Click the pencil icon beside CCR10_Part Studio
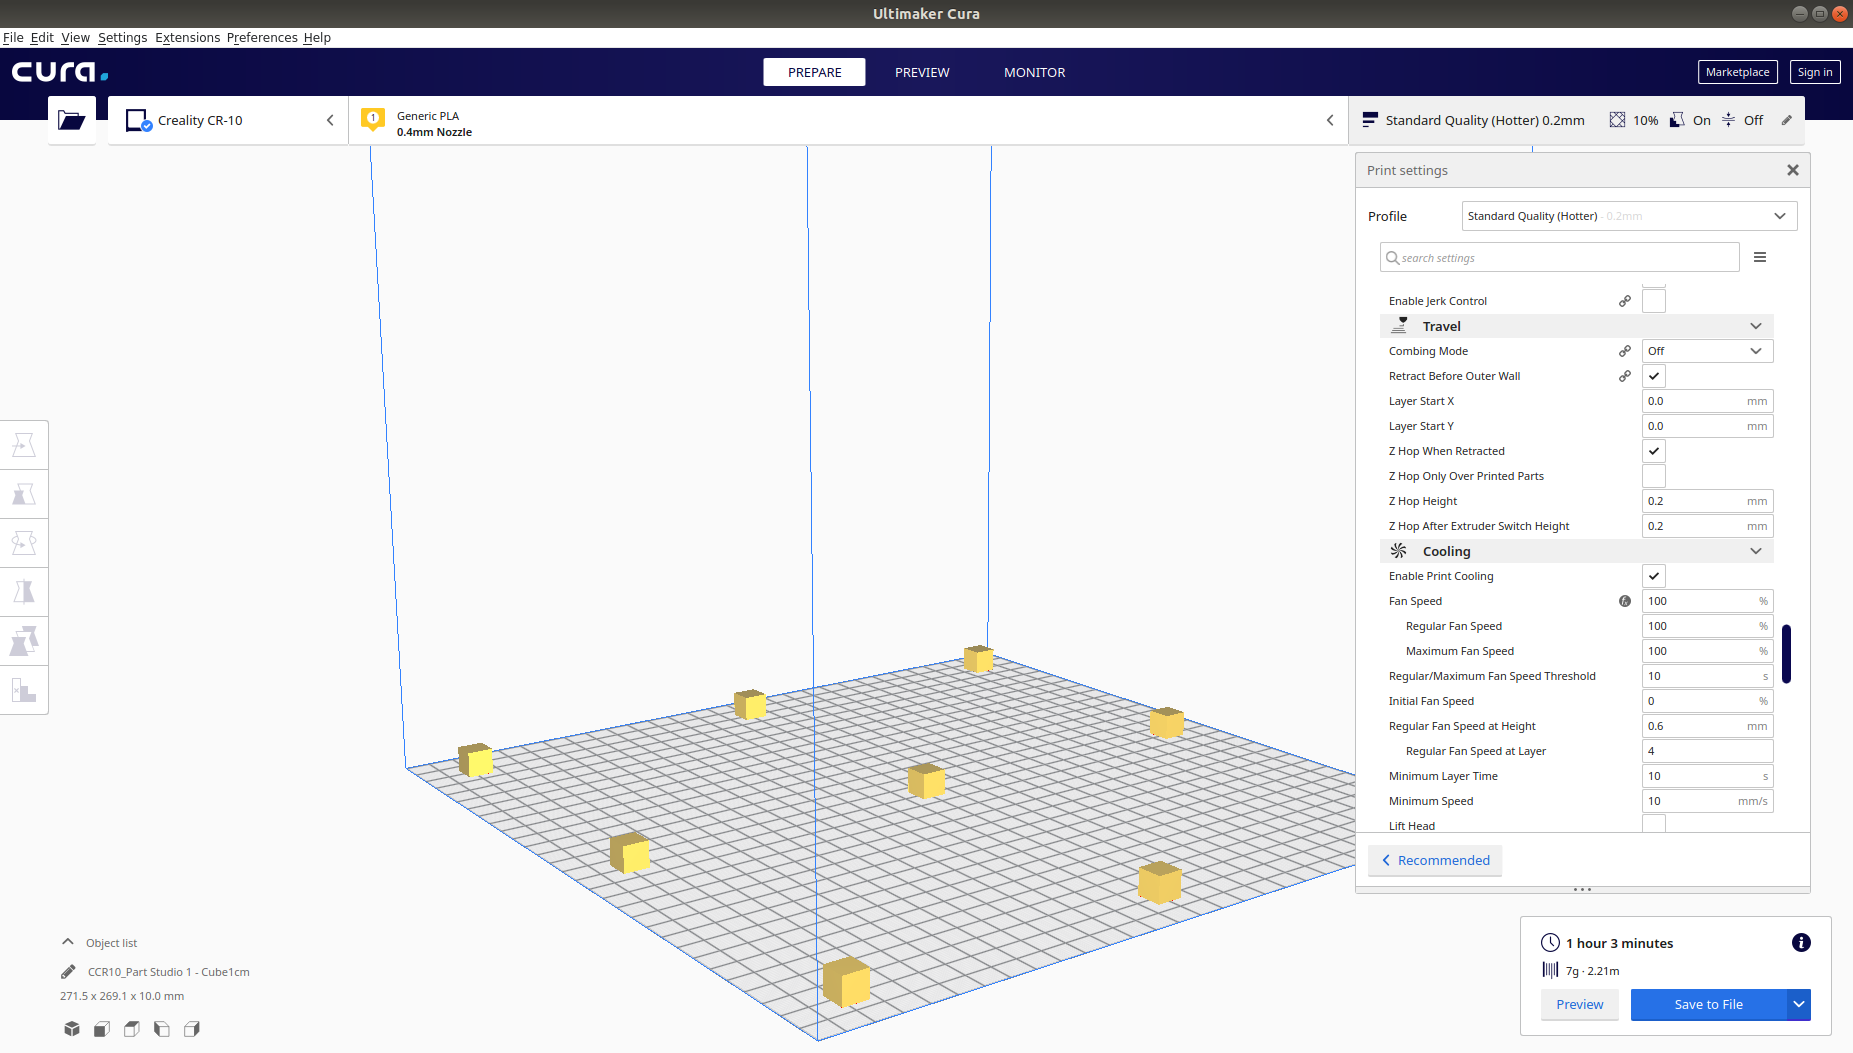The height and width of the screenshot is (1053, 1853). [x=68, y=972]
